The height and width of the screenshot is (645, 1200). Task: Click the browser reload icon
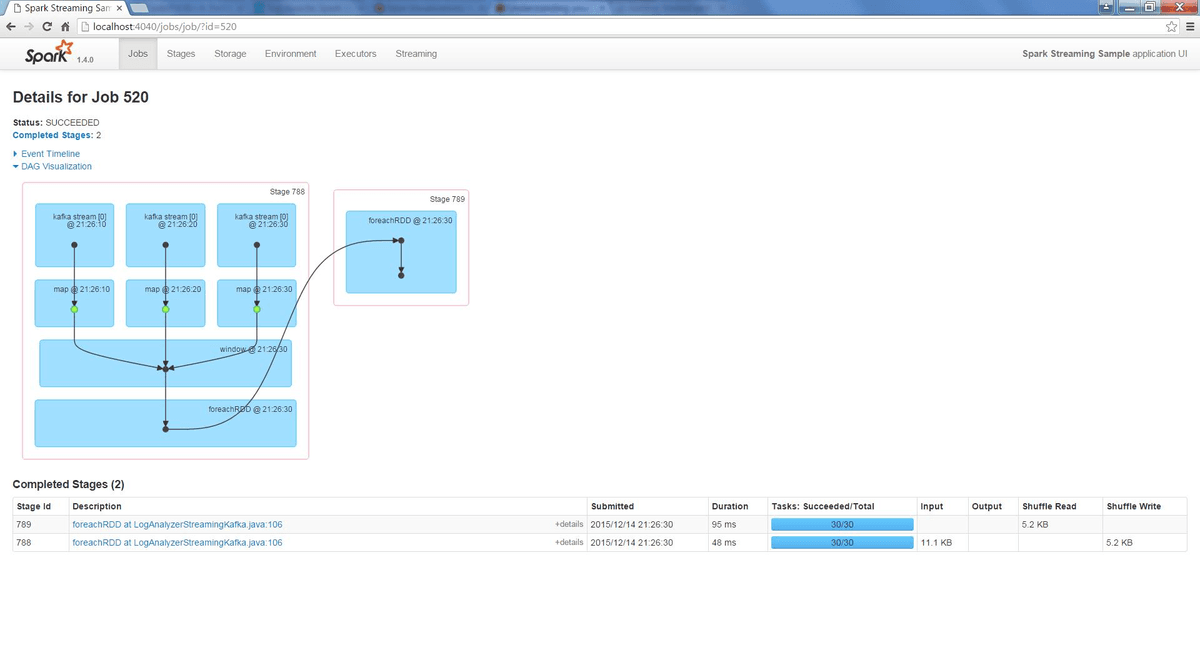pyautogui.click(x=49, y=26)
